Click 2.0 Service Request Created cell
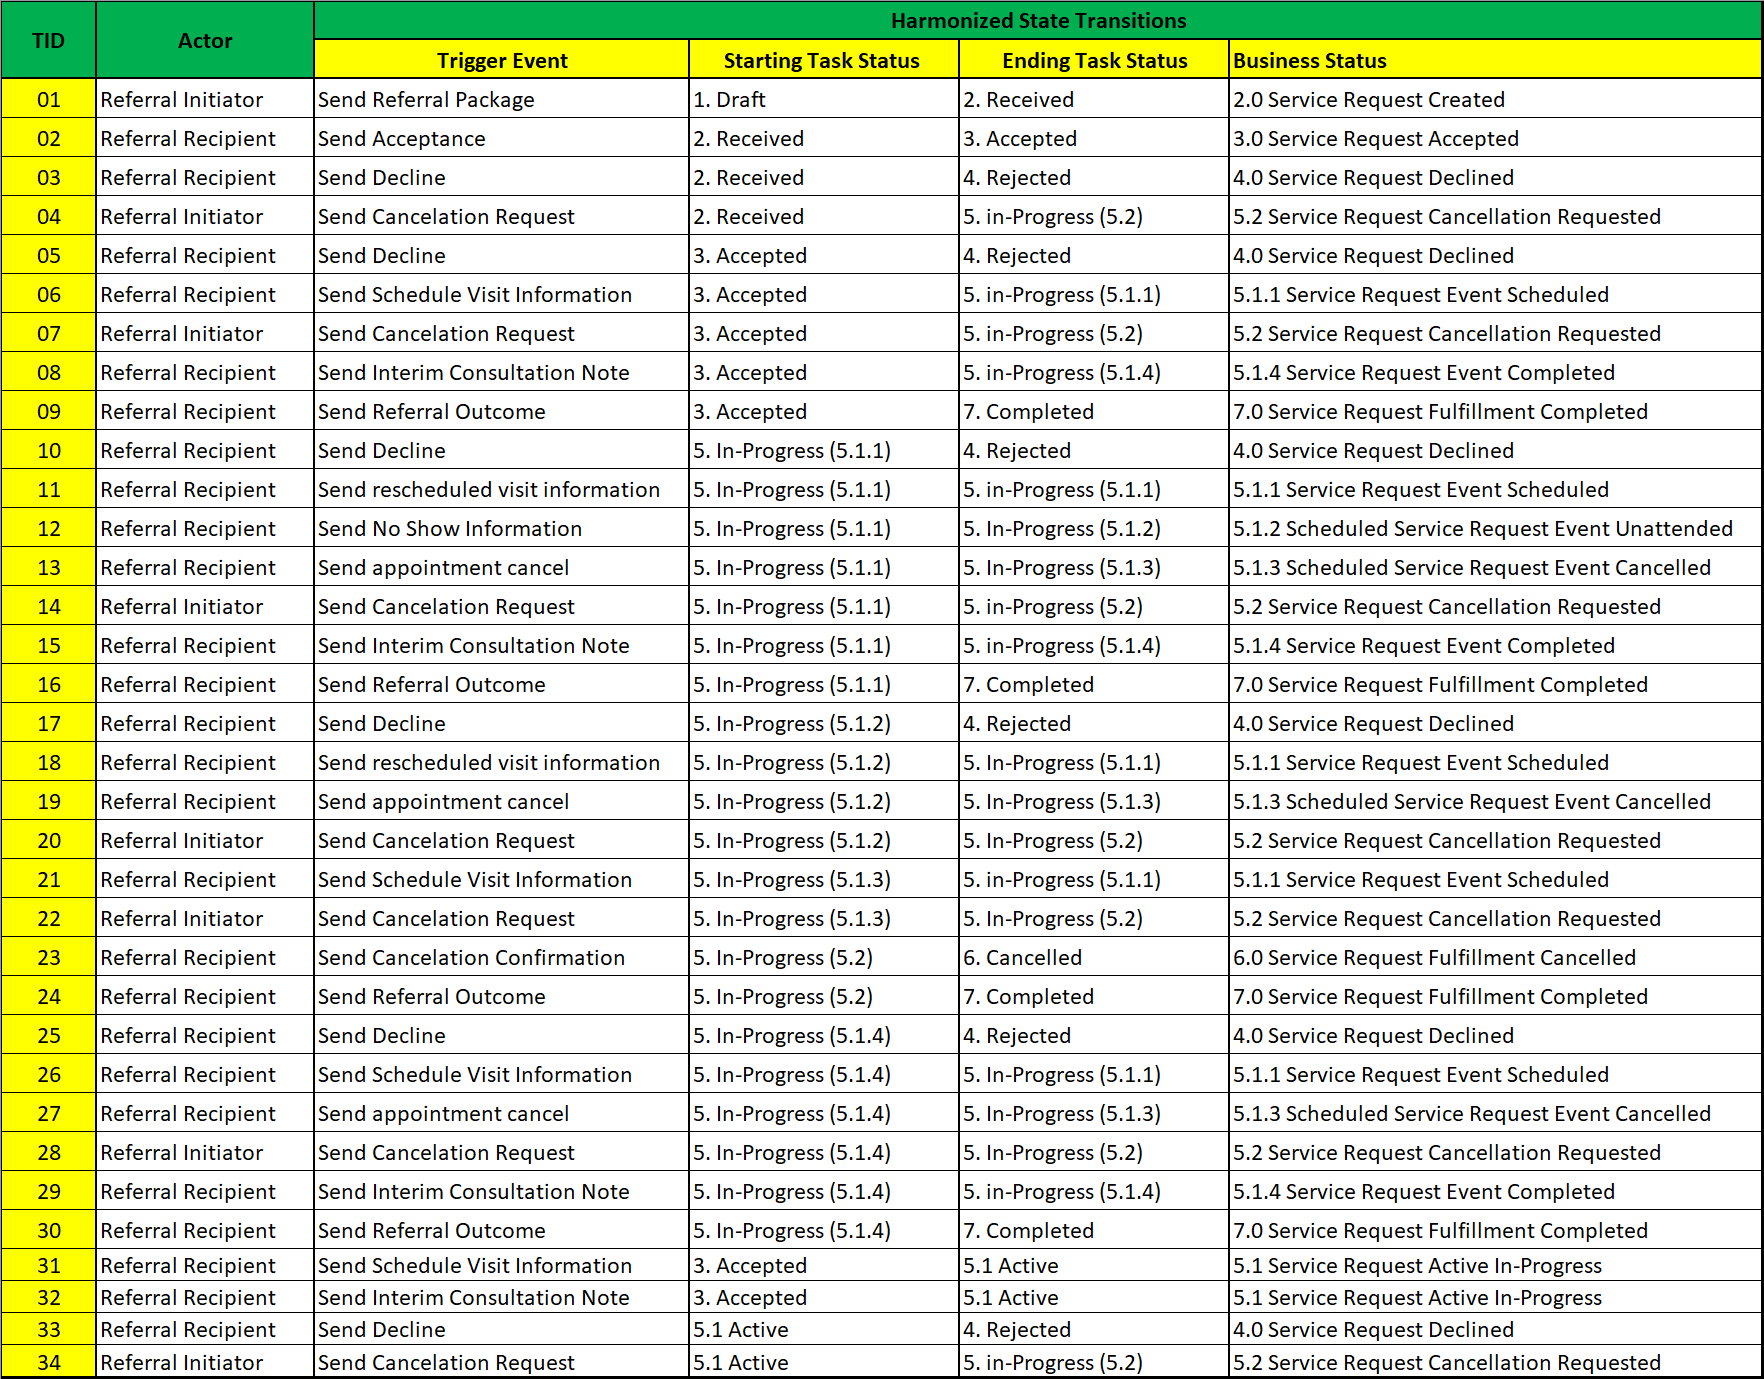Screen dimensions: 1764x1379 1368,100
